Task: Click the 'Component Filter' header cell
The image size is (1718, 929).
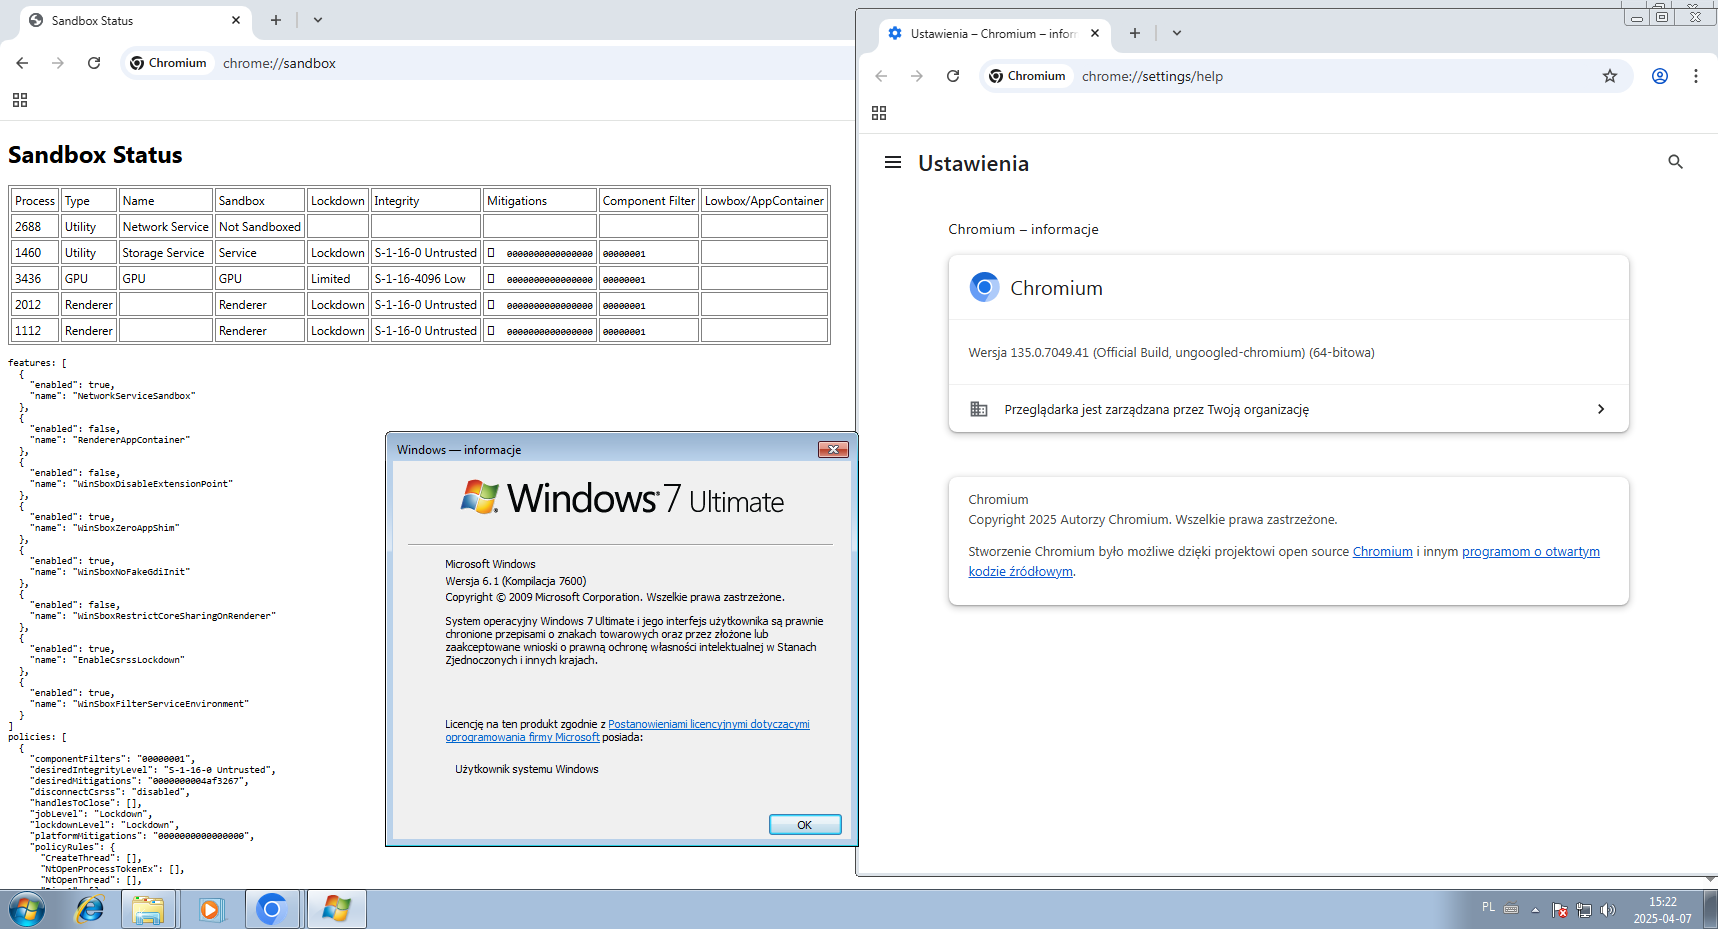Action: [649, 201]
